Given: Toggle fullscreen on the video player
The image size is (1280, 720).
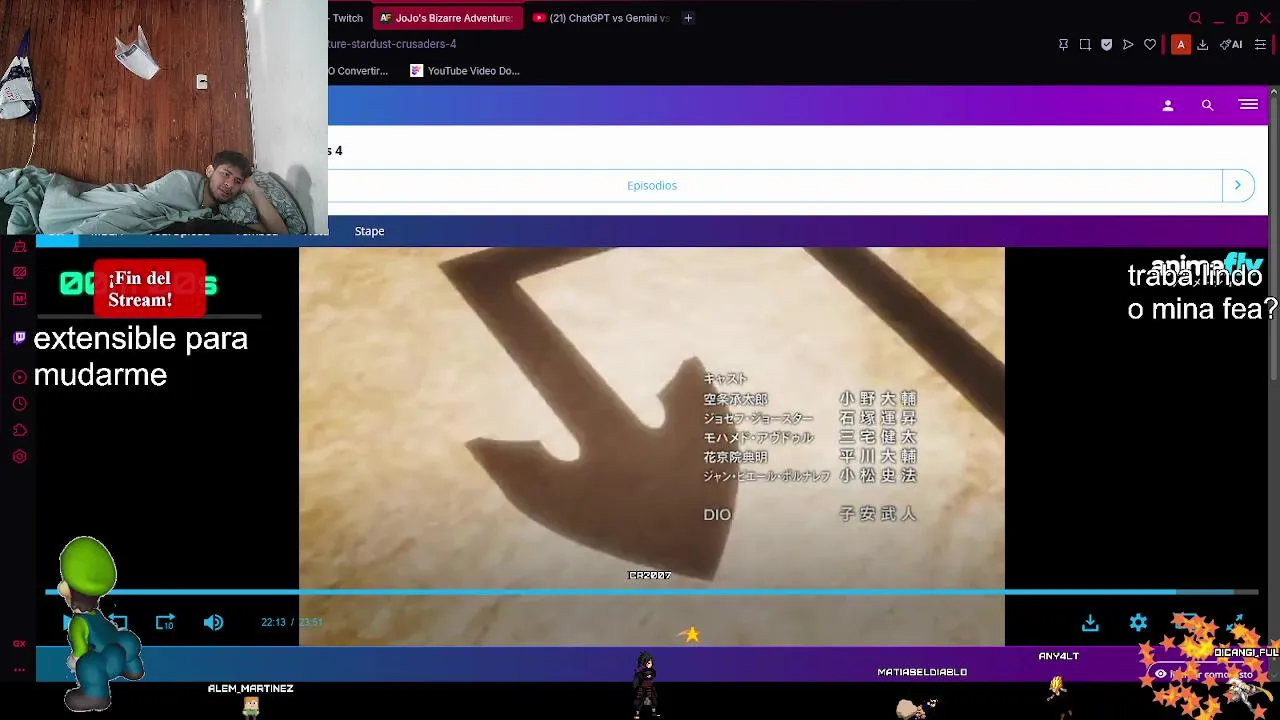Looking at the screenshot, I should point(1236,622).
